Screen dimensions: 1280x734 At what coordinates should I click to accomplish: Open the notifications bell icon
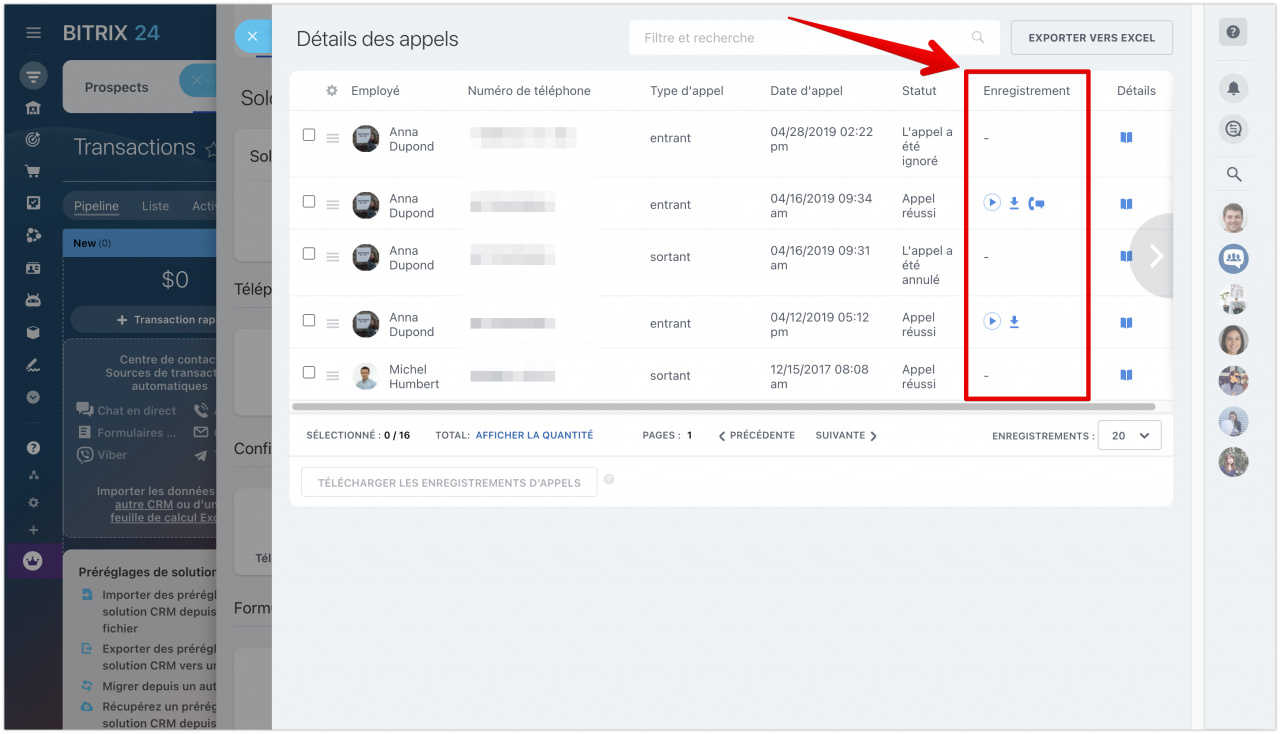click(x=1233, y=88)
